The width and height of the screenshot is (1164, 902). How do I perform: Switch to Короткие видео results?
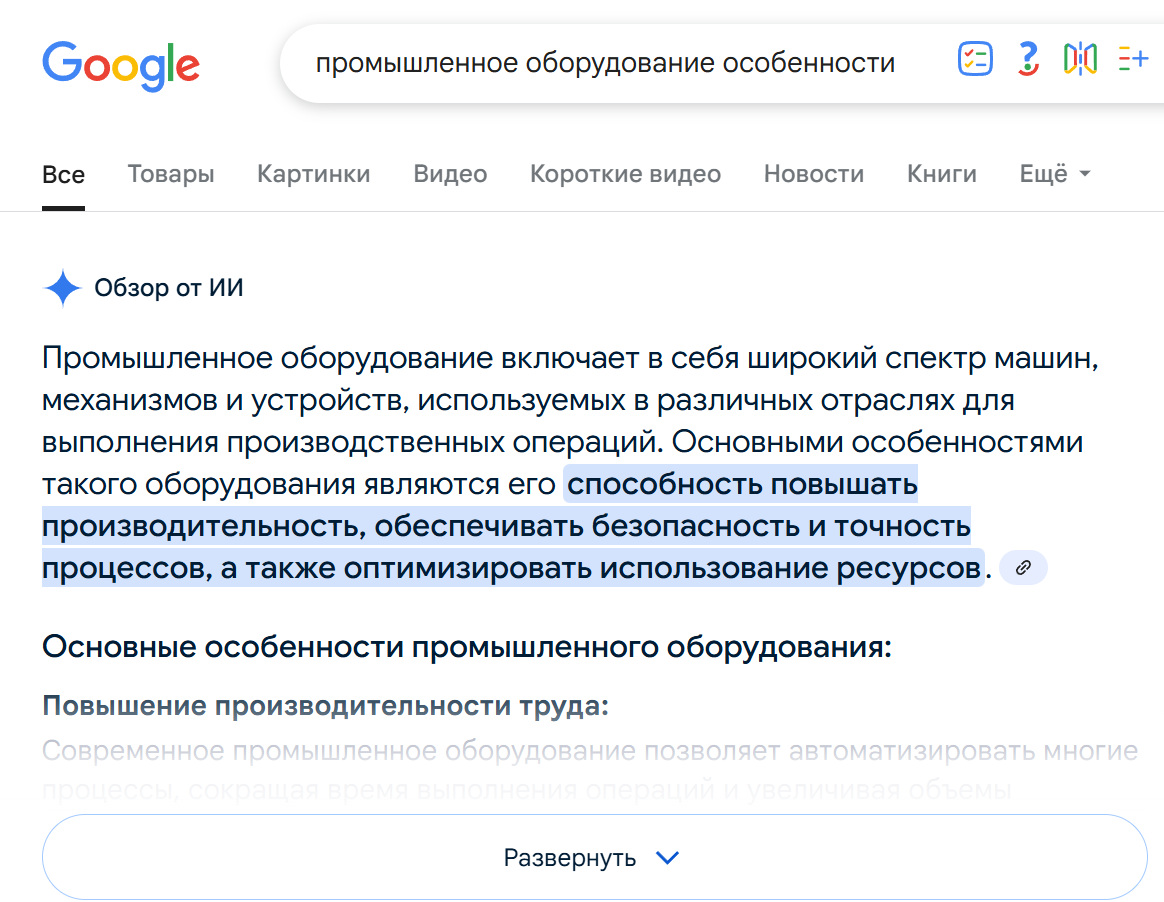point(625,173)
